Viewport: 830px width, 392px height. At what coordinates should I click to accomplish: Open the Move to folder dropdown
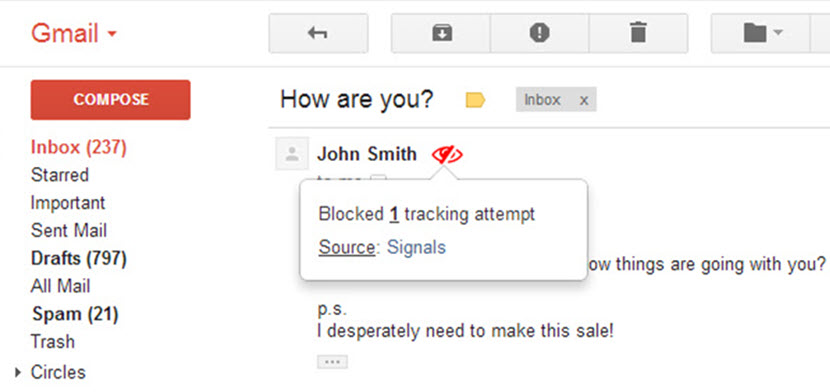(761, 33)
